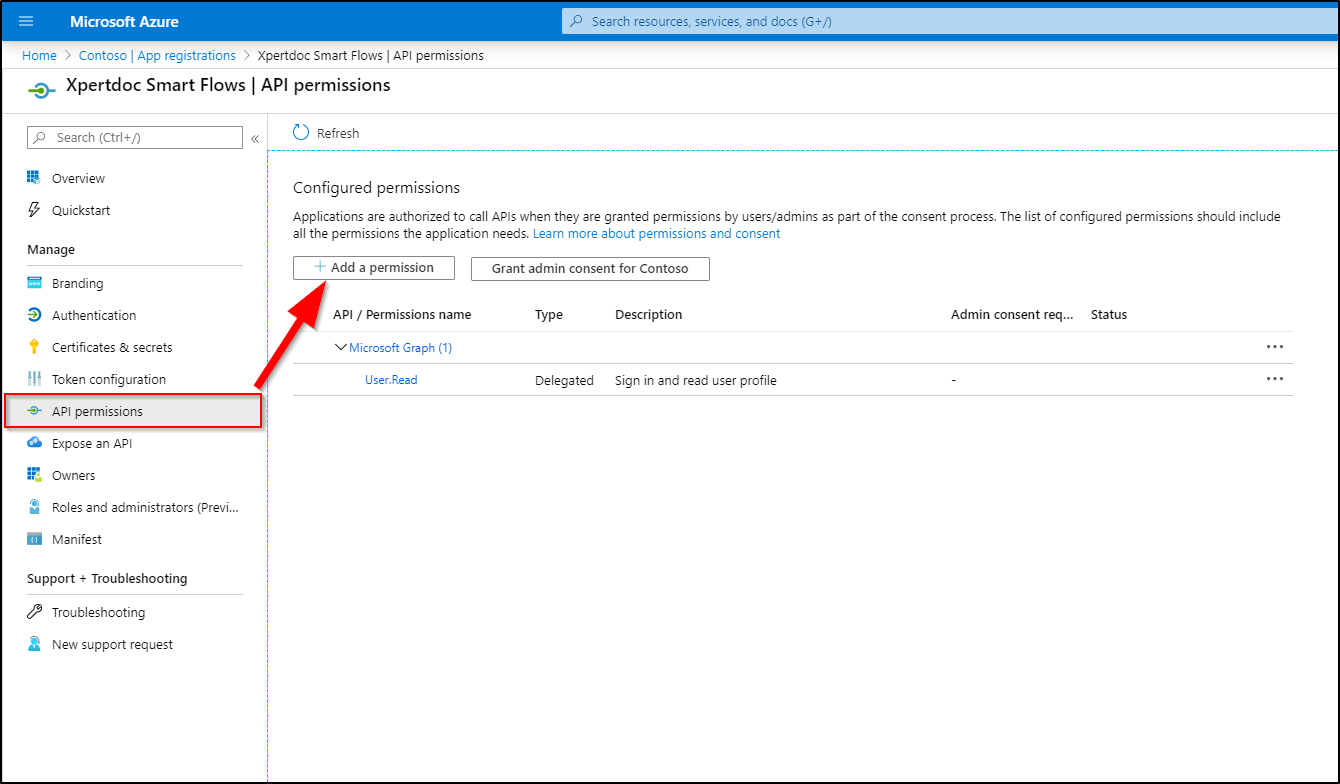
Task: Click the API / Permissions name column header
Action: pos(402,314)
